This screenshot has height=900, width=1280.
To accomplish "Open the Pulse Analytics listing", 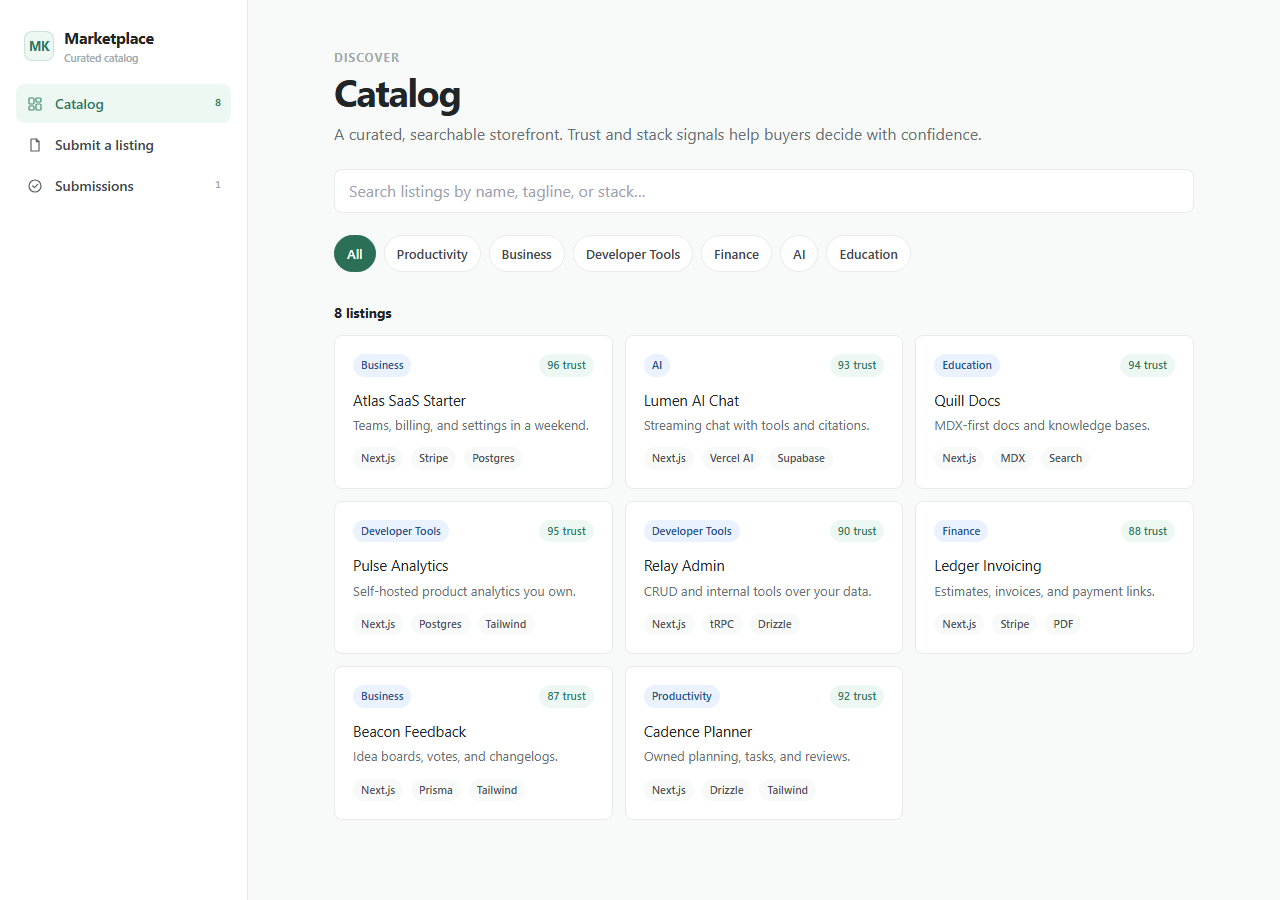I will (473, 577).
